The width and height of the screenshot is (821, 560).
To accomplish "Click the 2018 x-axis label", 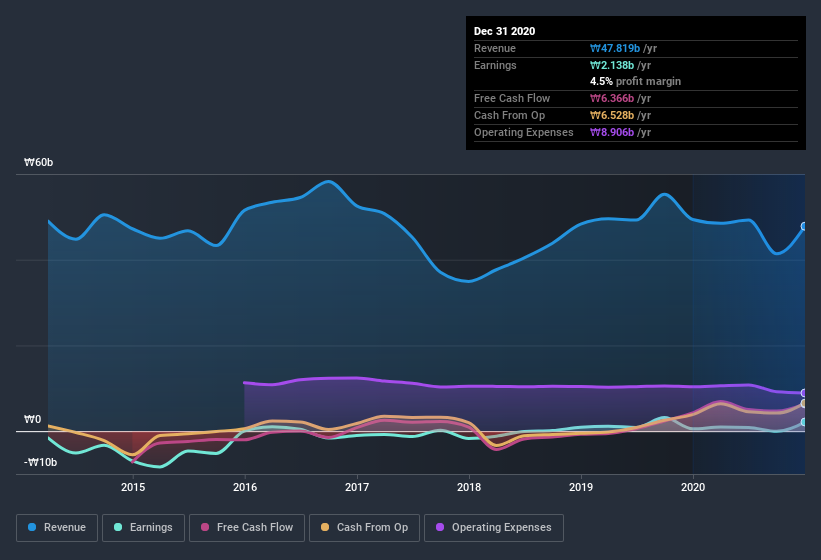I will point(469,487).
